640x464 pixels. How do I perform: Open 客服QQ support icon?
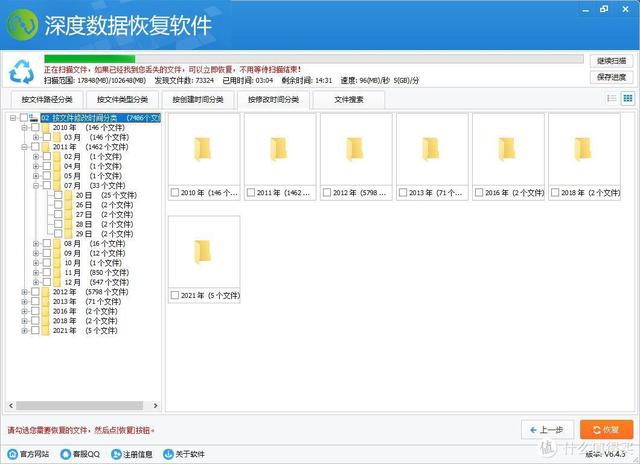[65, 454]
